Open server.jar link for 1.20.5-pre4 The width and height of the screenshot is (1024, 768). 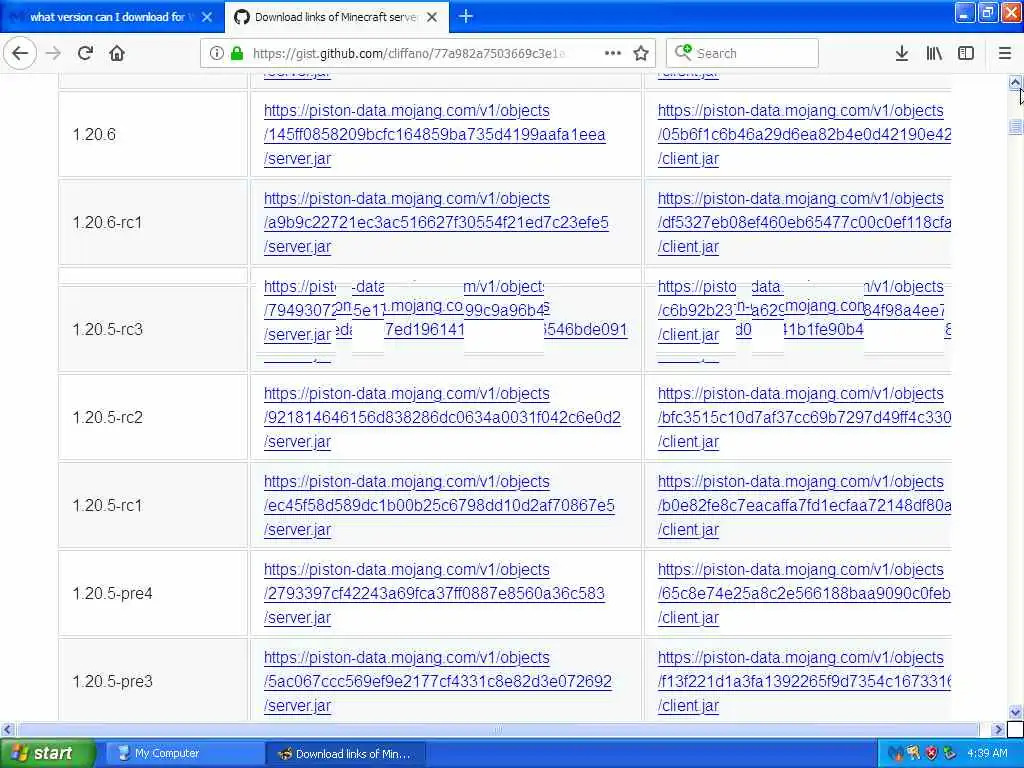434,594
